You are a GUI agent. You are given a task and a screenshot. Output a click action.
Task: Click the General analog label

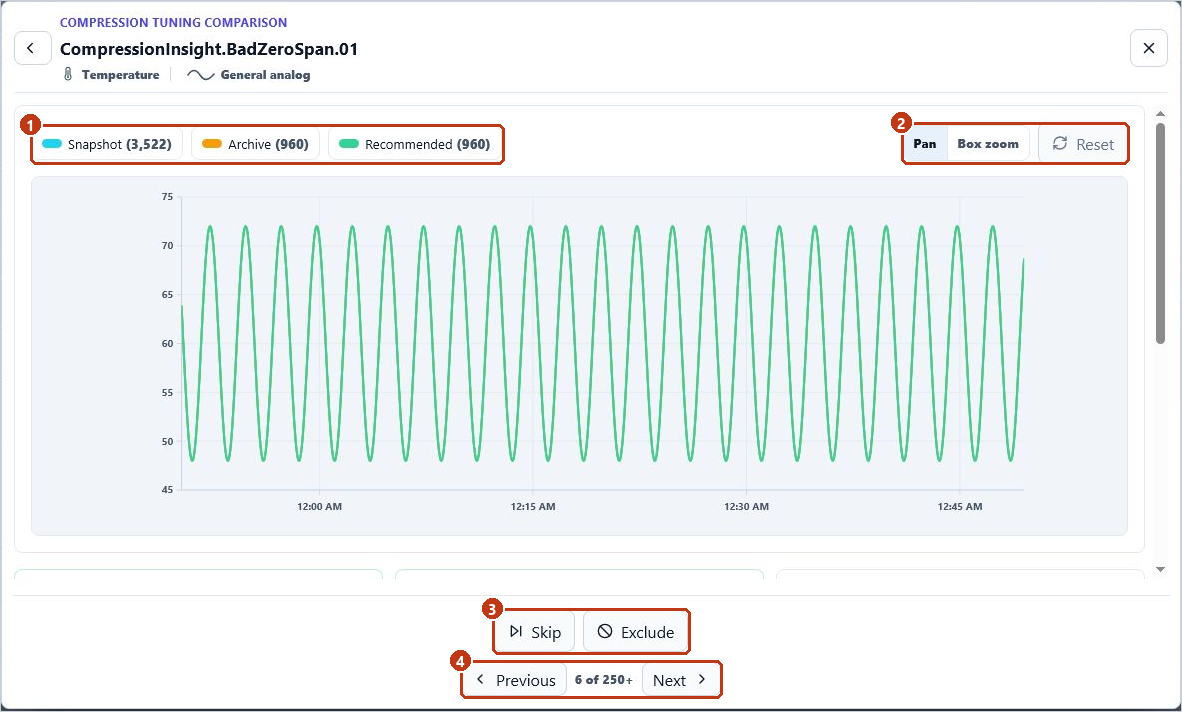click(265, 75)
